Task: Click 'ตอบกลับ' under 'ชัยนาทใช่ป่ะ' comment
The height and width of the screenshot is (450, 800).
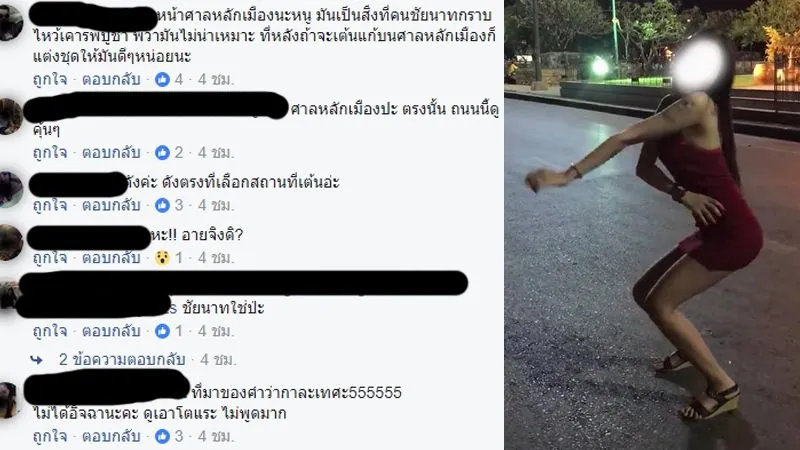Action: (111, 331)
